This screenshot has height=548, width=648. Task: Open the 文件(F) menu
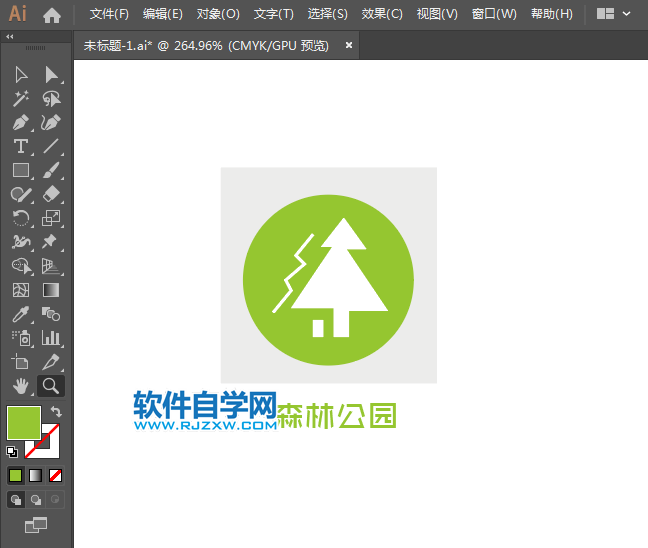point(109,14)
